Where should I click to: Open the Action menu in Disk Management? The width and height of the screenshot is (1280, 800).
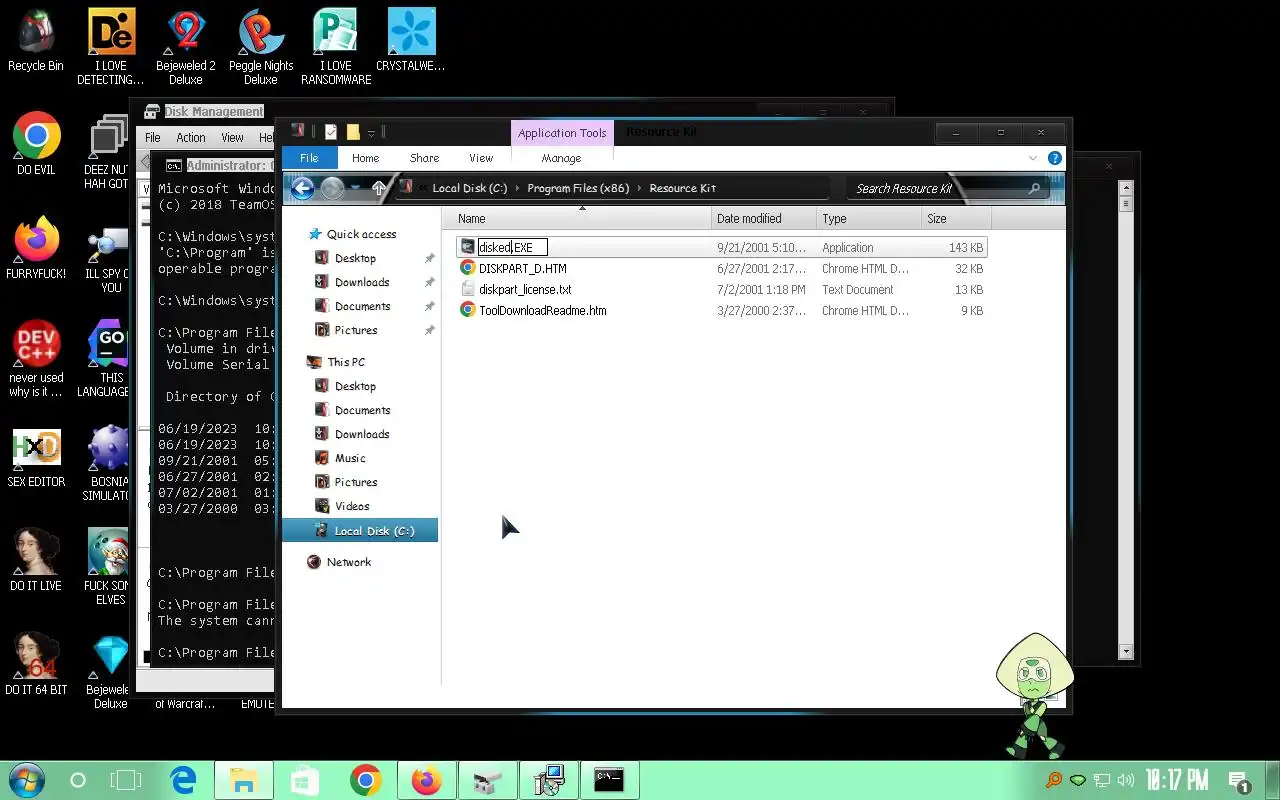pos(191,138)
